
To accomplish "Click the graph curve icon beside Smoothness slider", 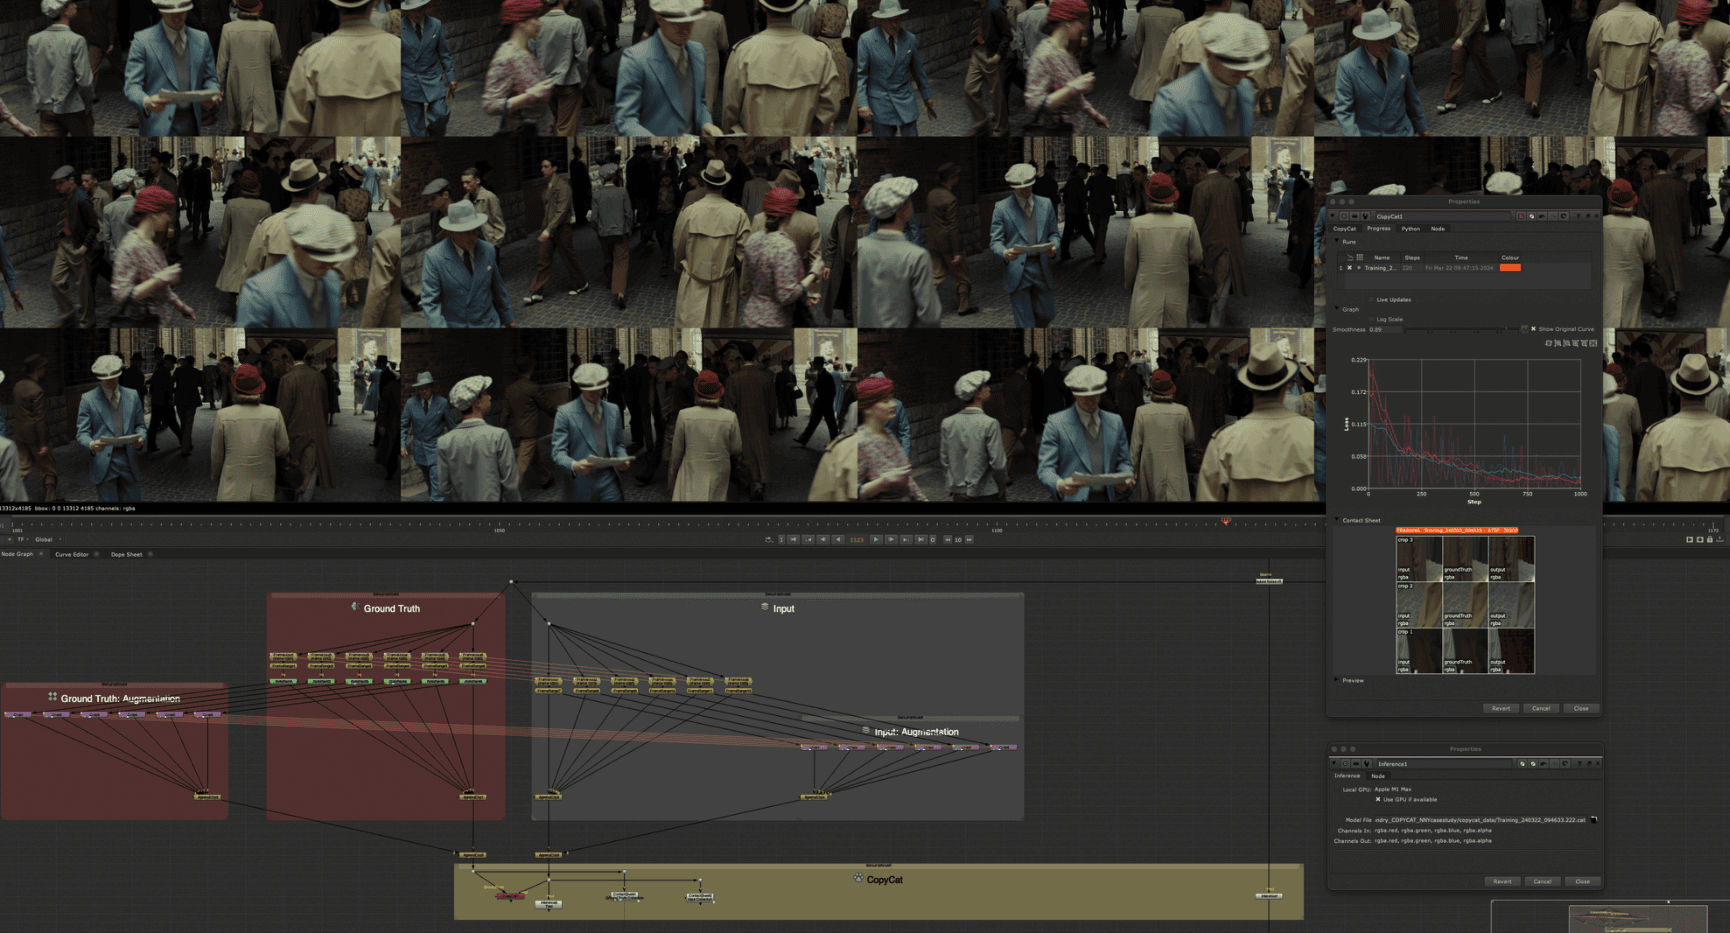I will pos(1525,329).
